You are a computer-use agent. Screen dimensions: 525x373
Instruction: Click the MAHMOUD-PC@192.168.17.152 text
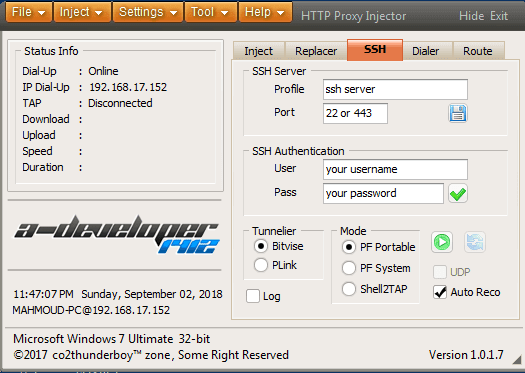[91, 310]
